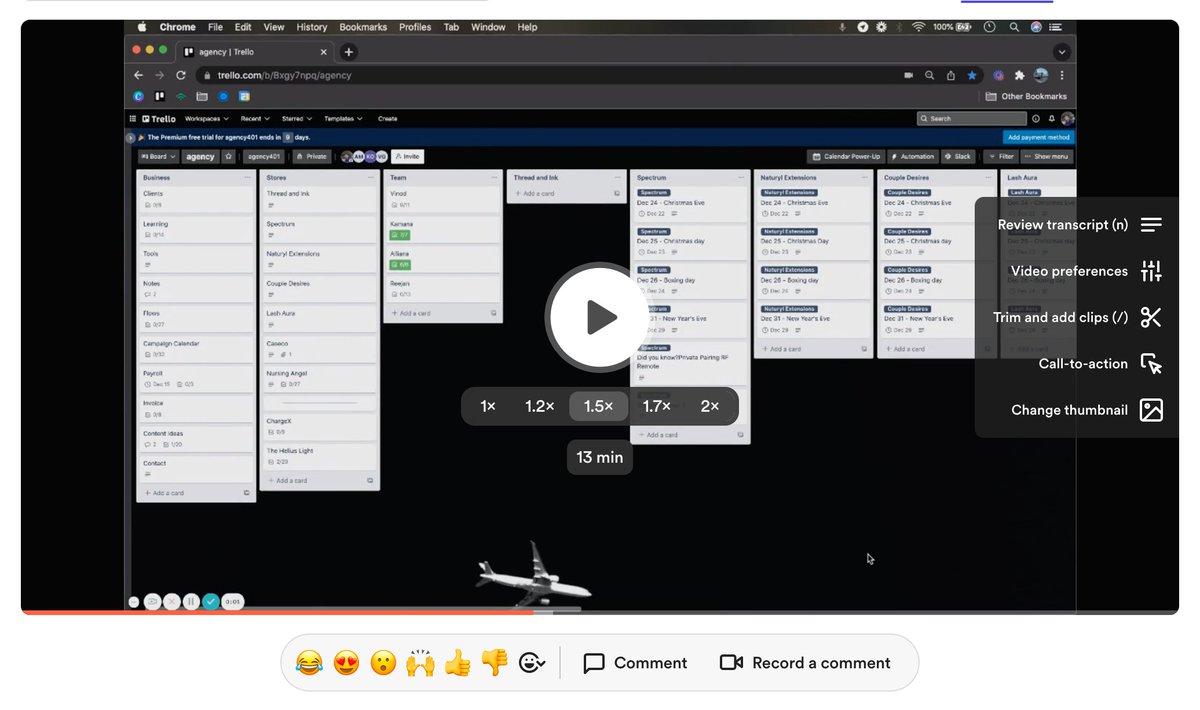Open the Calendar Power-Up button
This screenshot has height=710, width=1200.
point(845,156)
